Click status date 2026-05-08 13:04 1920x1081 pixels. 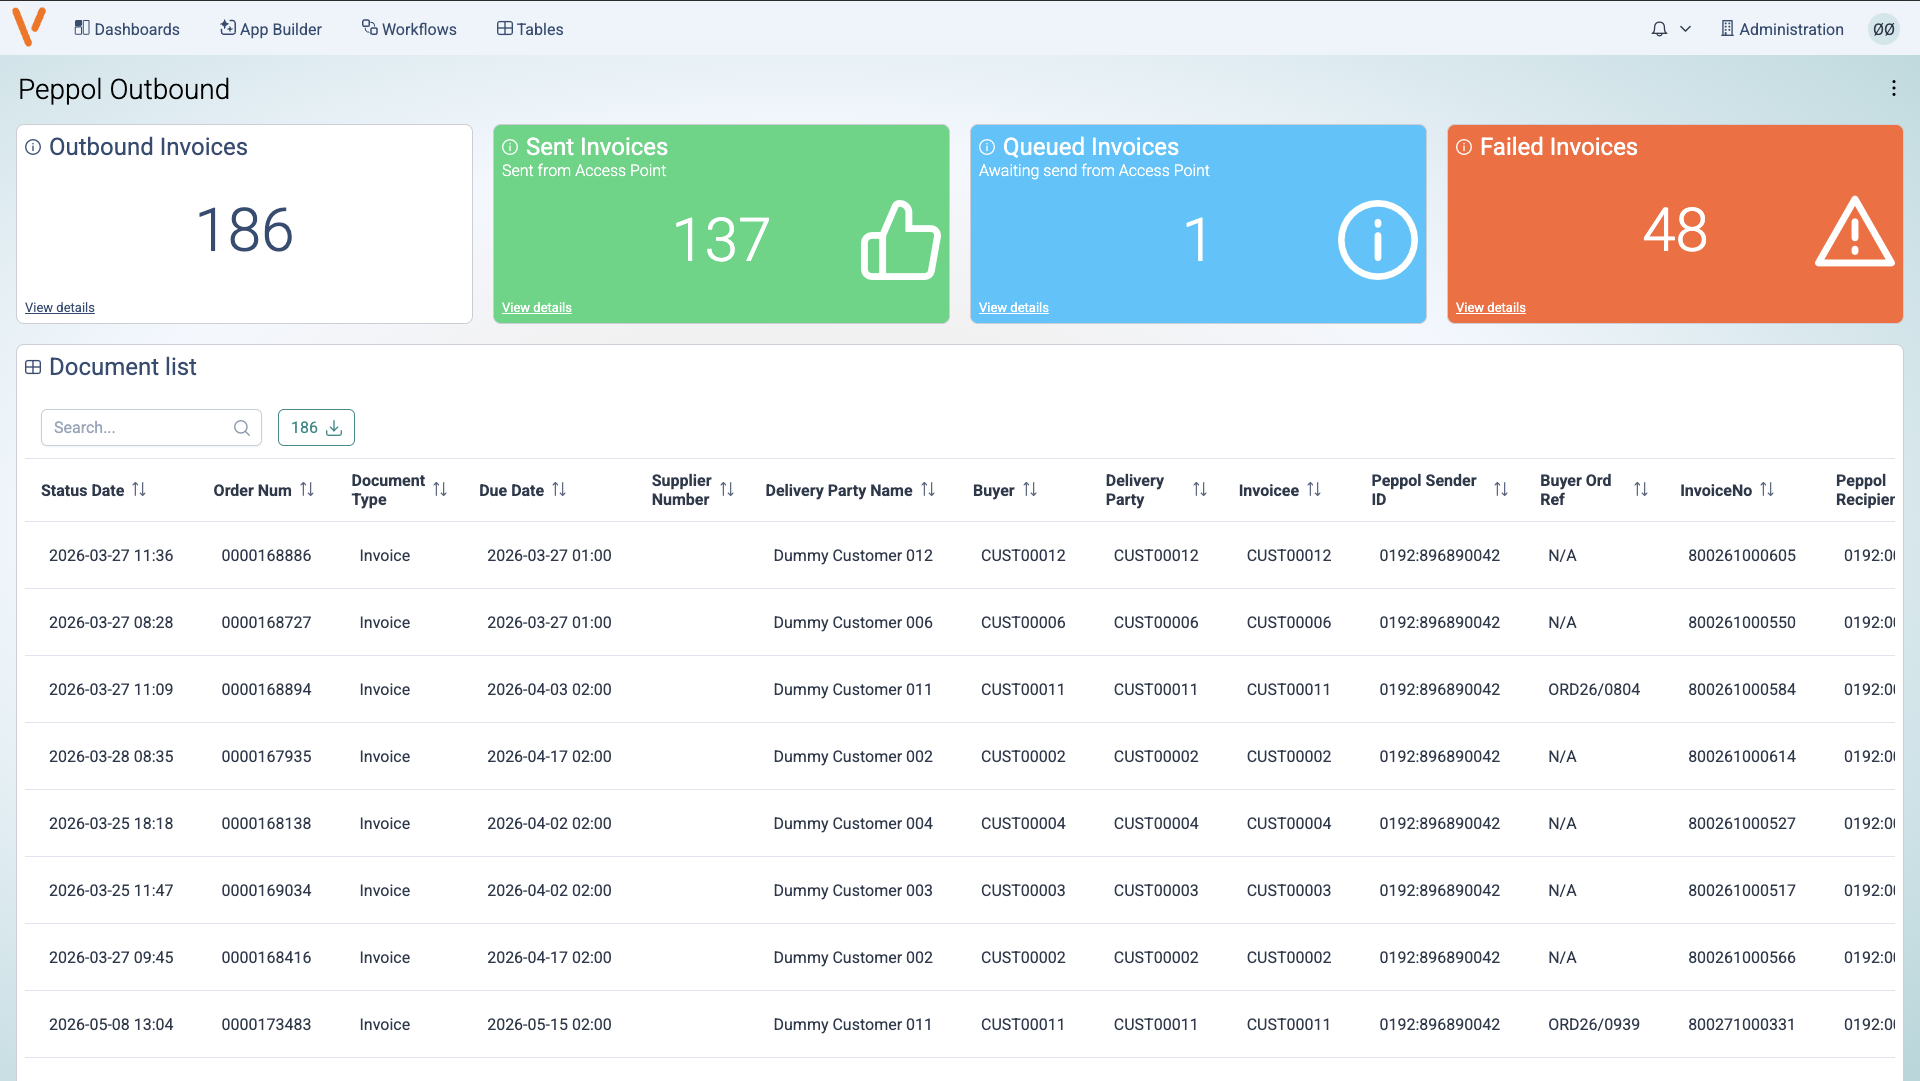(x=111, y=1025)
